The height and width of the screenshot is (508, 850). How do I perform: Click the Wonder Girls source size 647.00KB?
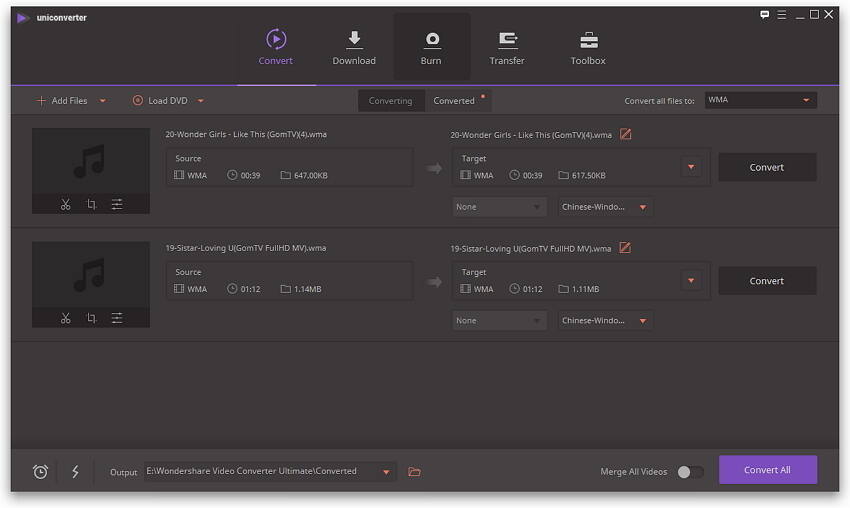coord(310,176)
